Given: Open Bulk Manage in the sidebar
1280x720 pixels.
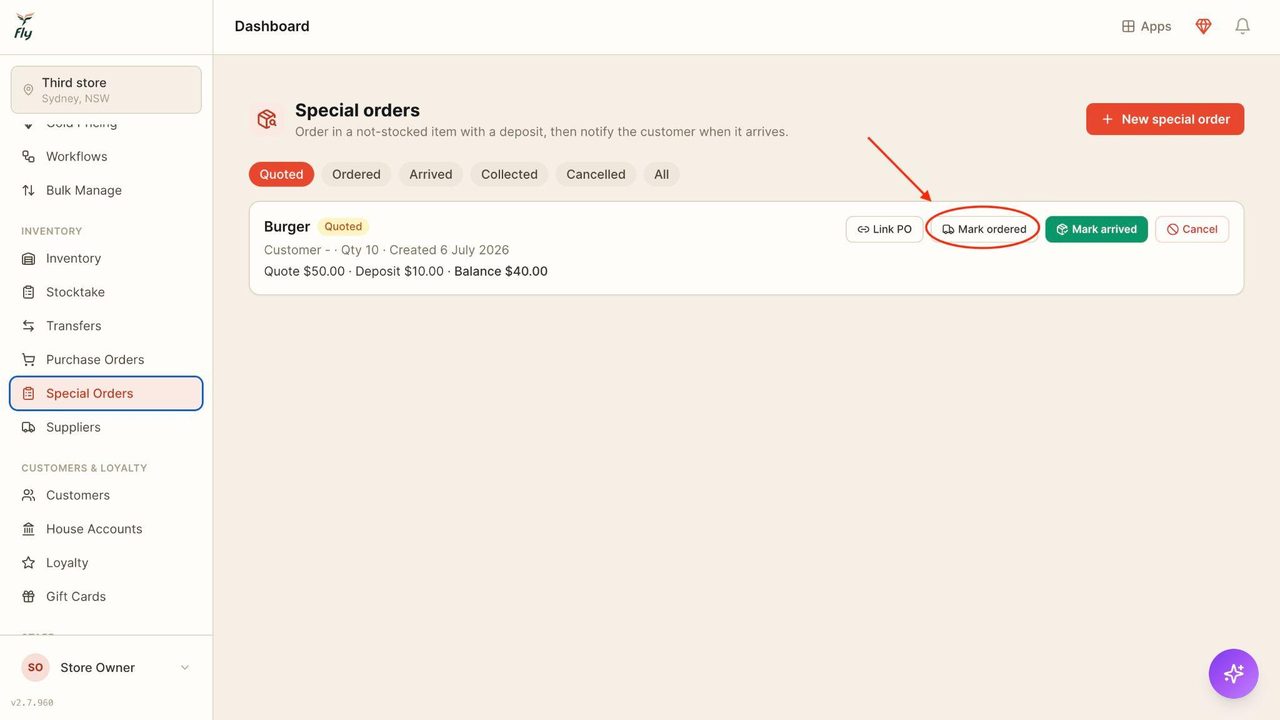Looking at the screenshot, I should (x=106, y=190).
